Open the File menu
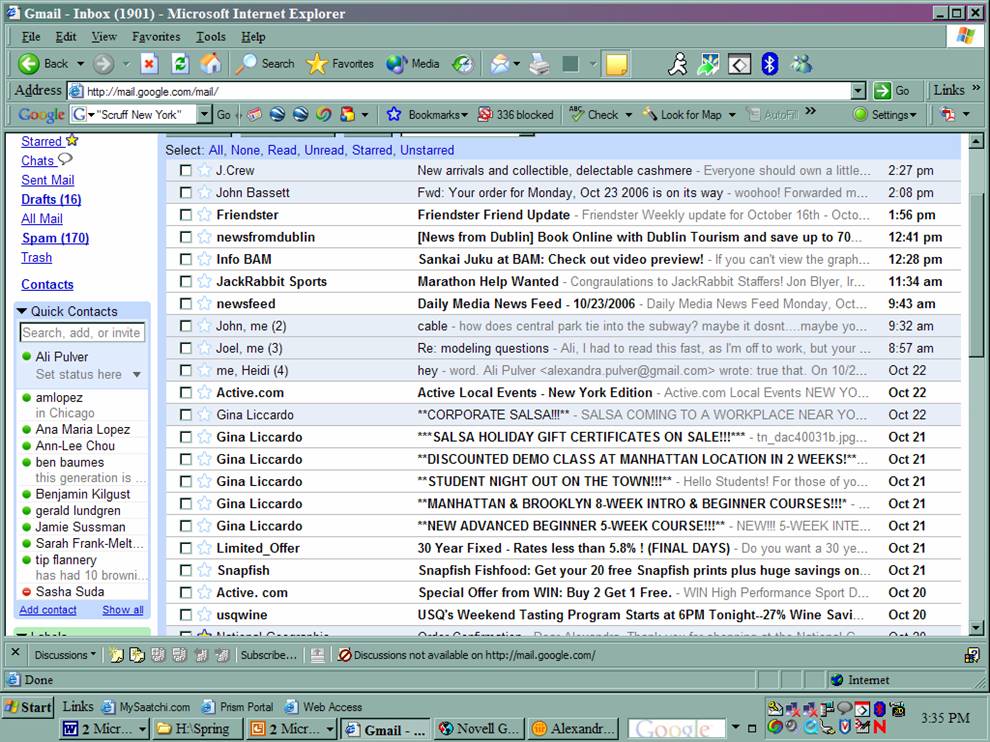 [31, 37]
